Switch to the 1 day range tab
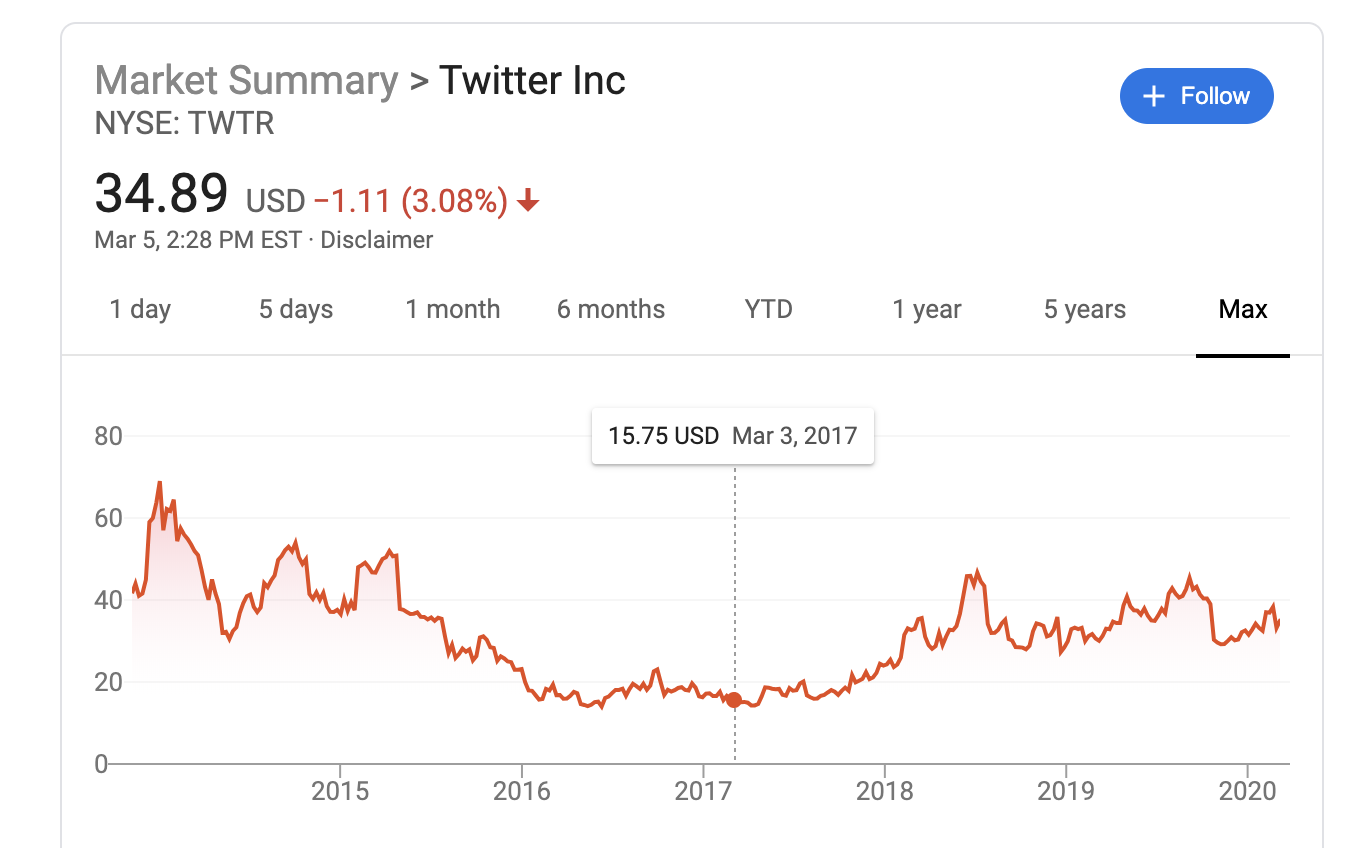 [140, 310]
